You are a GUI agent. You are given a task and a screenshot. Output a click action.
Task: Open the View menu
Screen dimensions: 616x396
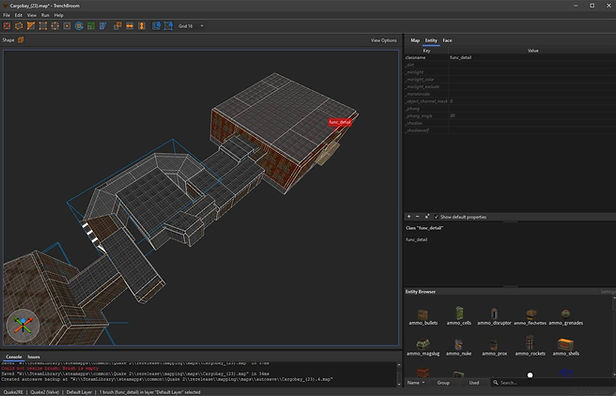pyautogui.click(x=31, y=15)
